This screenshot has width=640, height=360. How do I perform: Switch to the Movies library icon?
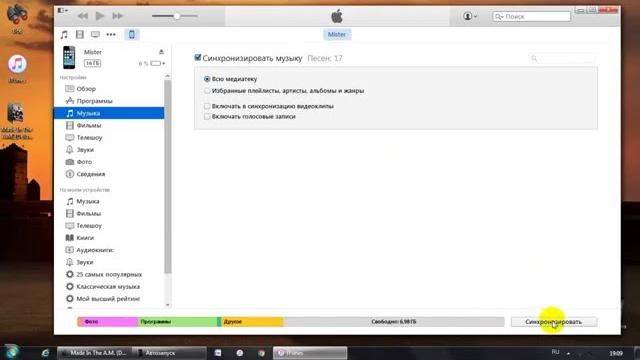(80, 35)
